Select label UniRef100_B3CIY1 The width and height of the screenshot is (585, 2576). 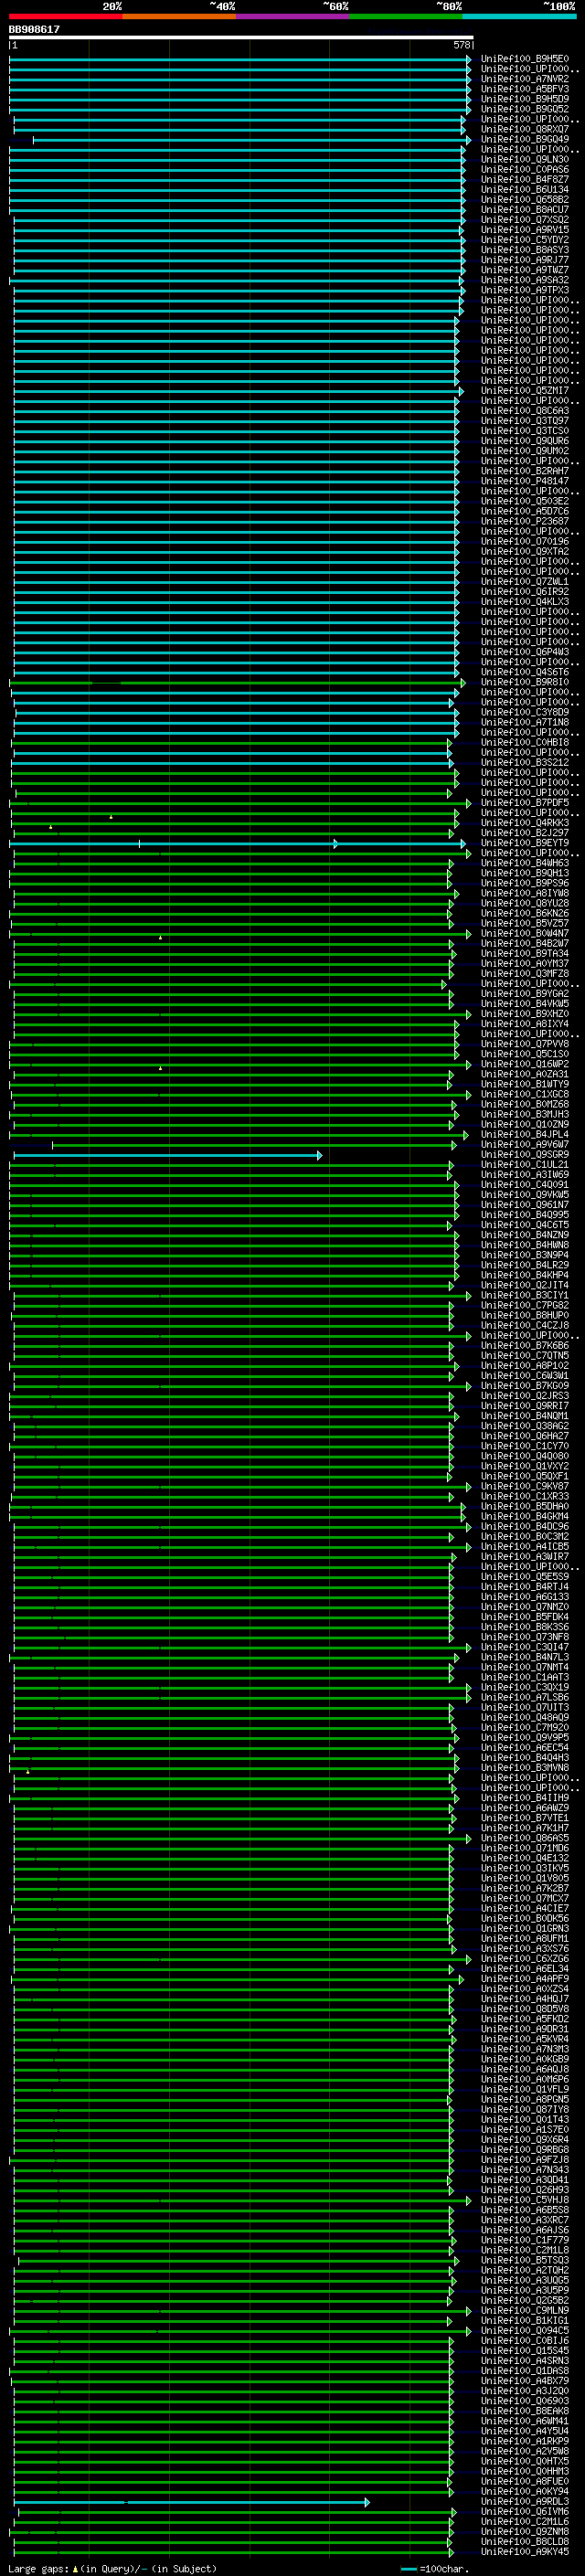click(524, 1295)
